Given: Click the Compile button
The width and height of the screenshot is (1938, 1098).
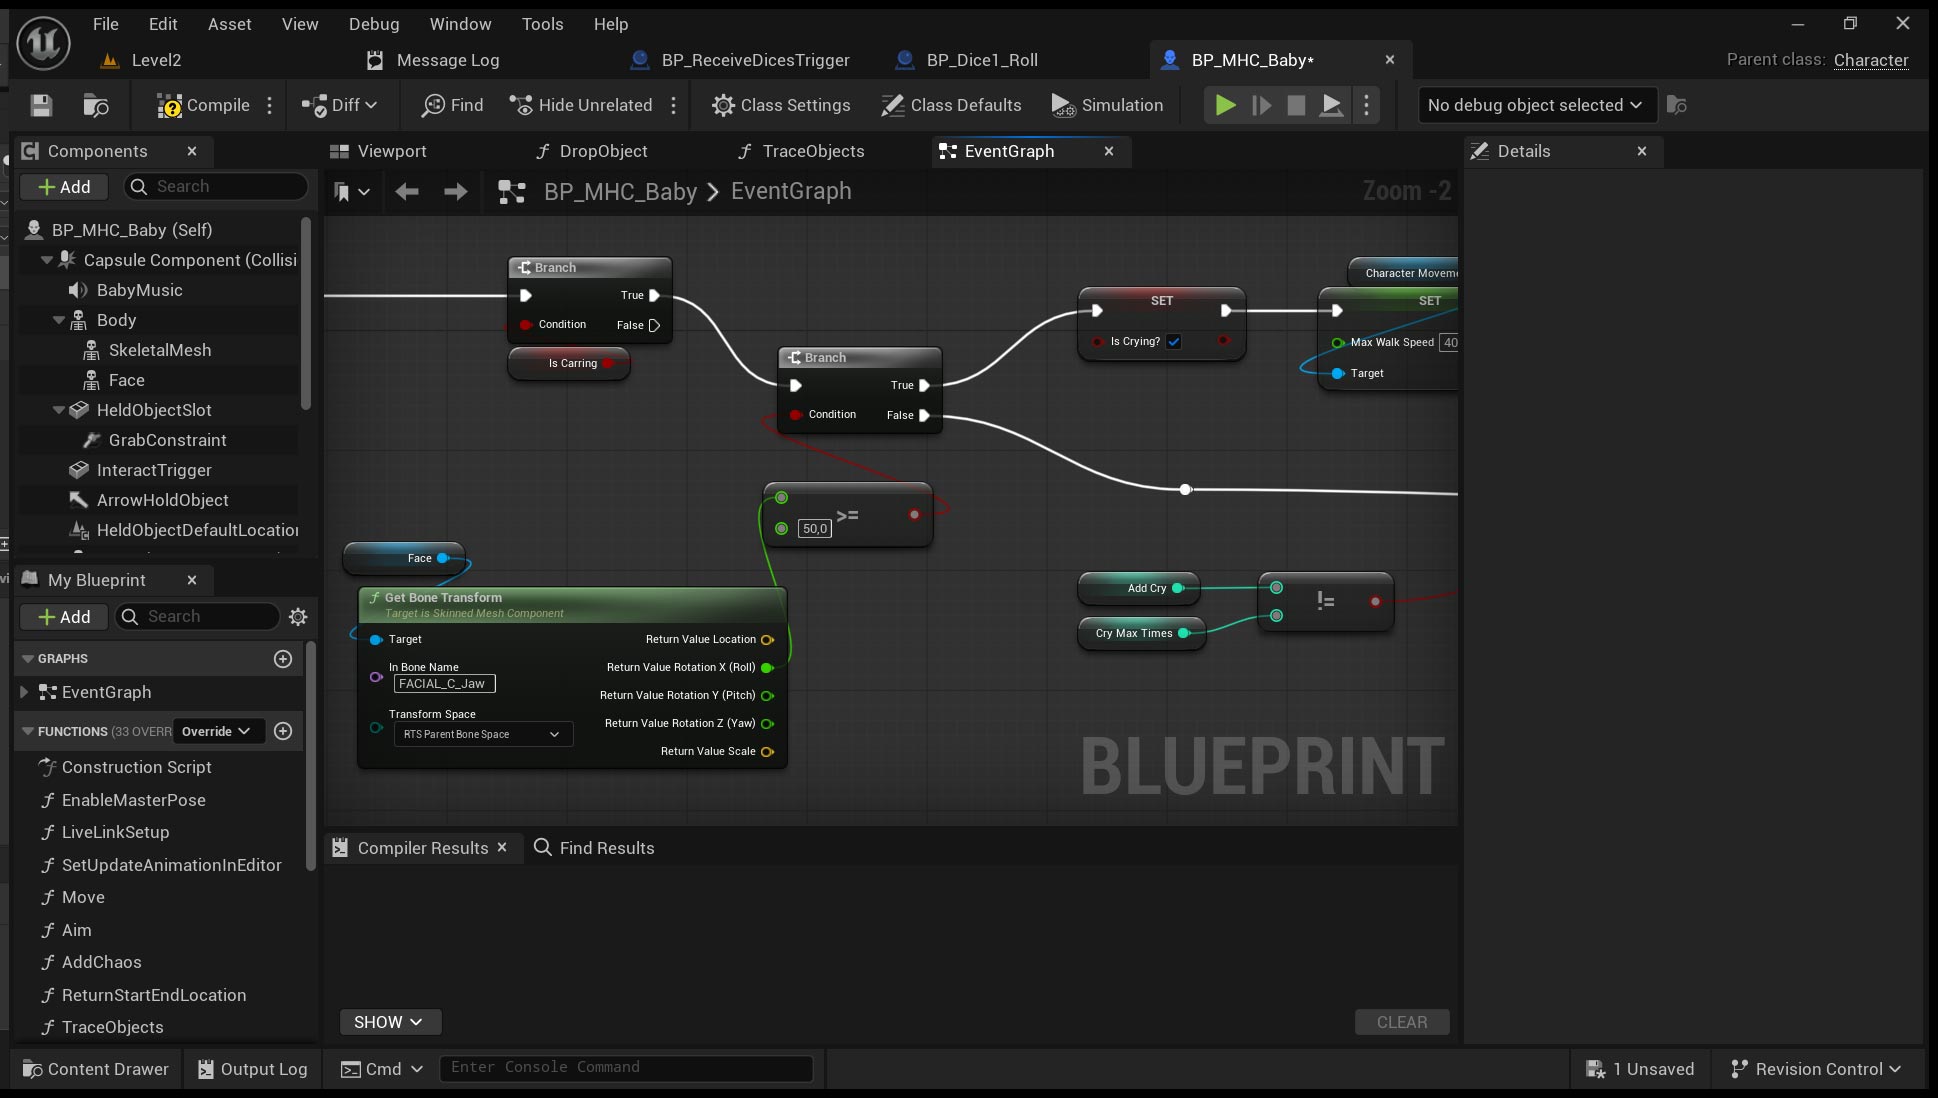Looking at the screenshot, I should pos(204,105).
